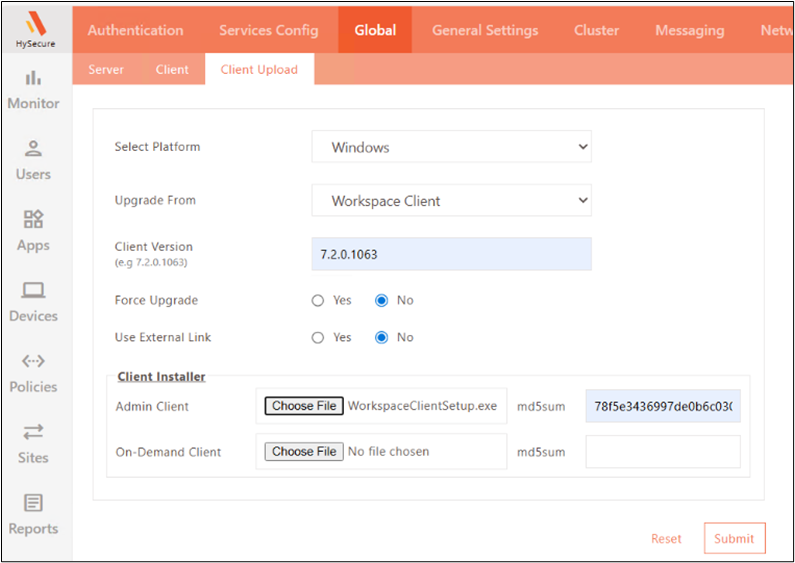Viewport: 795px width, 563px height.
Task: Click the HySecure logo icon
Action: point(35,22)
